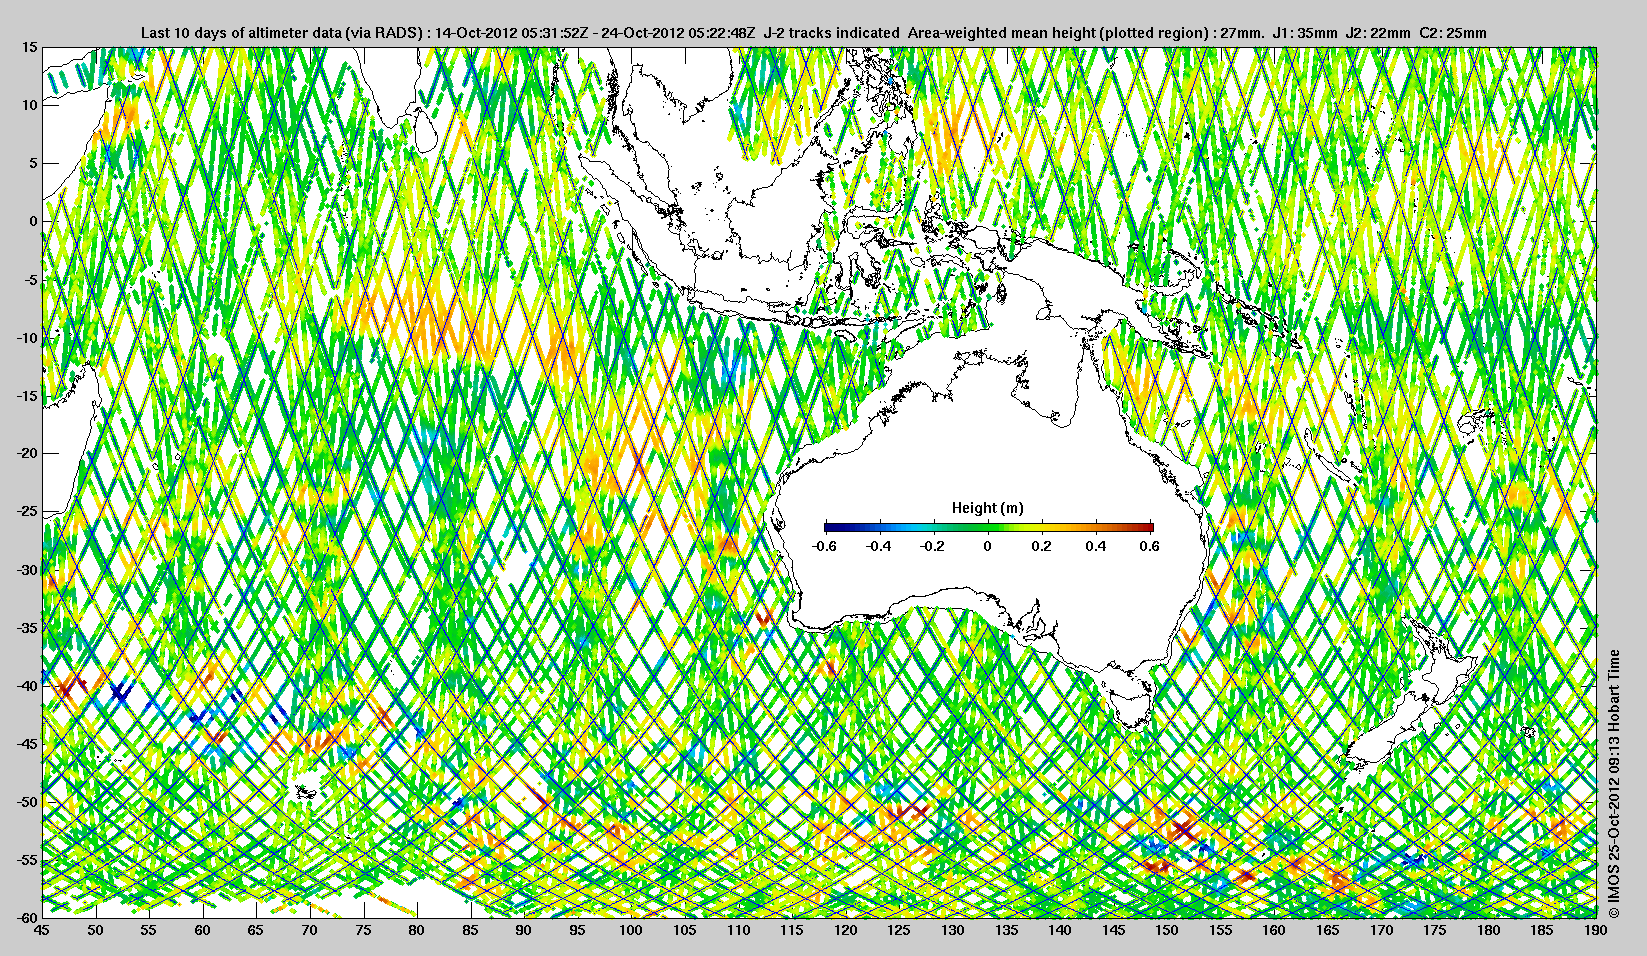The width and height of the screenshot is (1647, 956).
Task: Click the latitude axis label "-25"
Action: 27,511
